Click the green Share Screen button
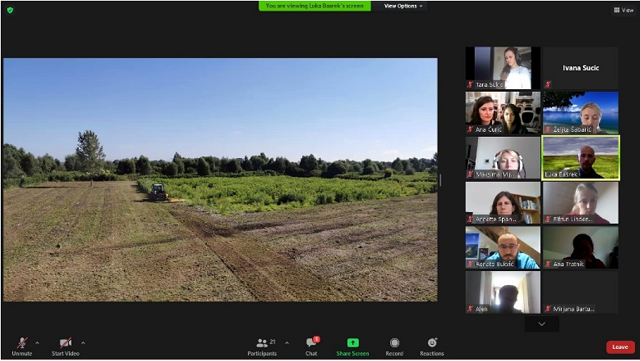Screen dimensions: 640x361 click(x=353, y=347)
